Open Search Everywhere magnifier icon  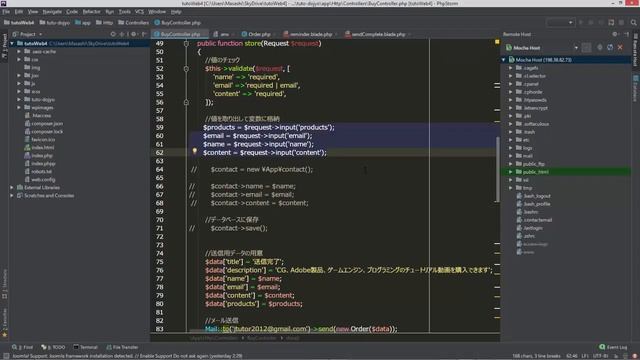point(633,22)
